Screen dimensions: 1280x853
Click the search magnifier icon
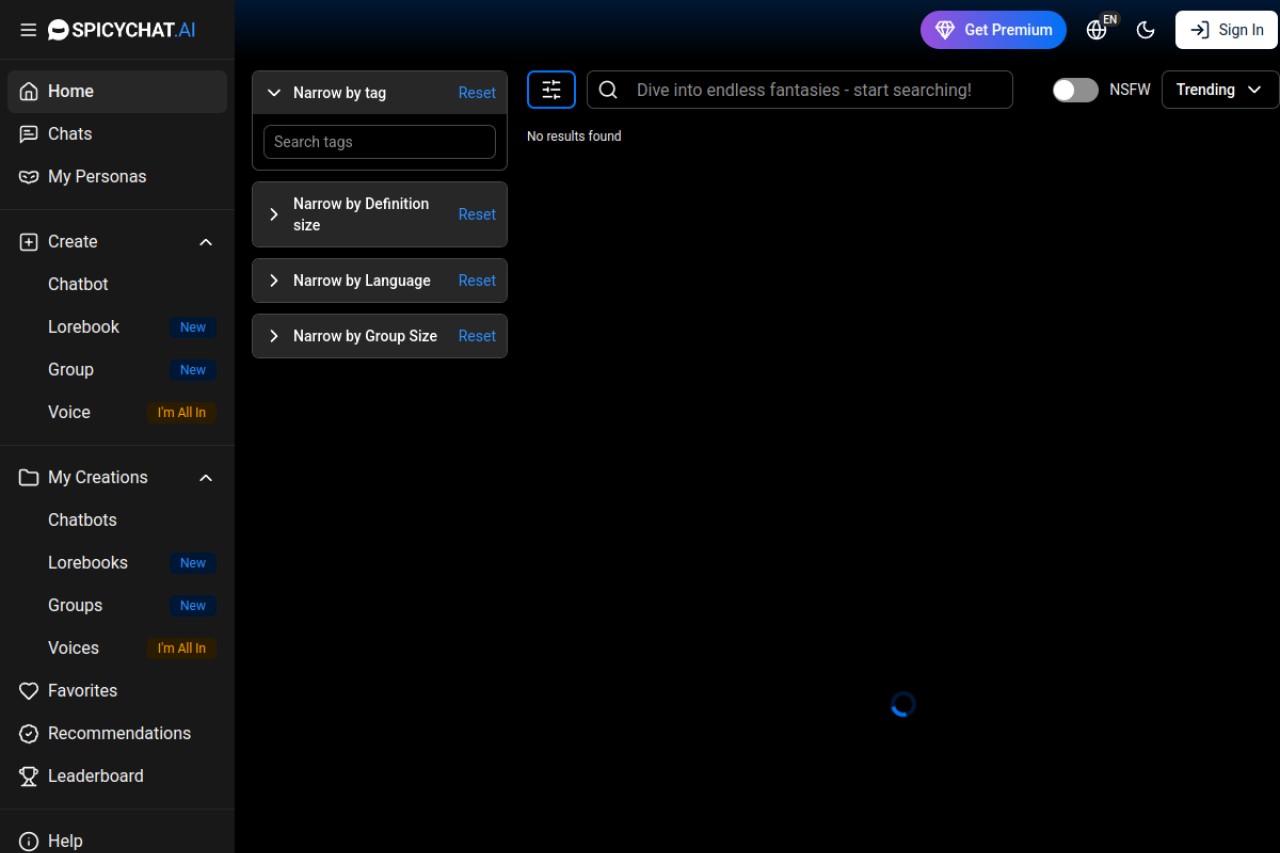(608, 90)
